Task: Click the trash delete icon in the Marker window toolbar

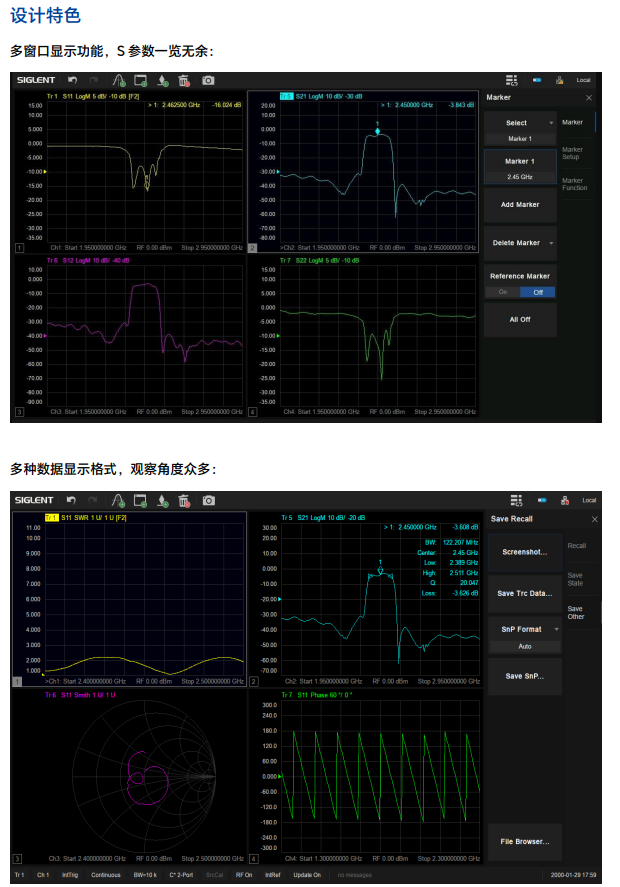Action: [x=183, y=80]
